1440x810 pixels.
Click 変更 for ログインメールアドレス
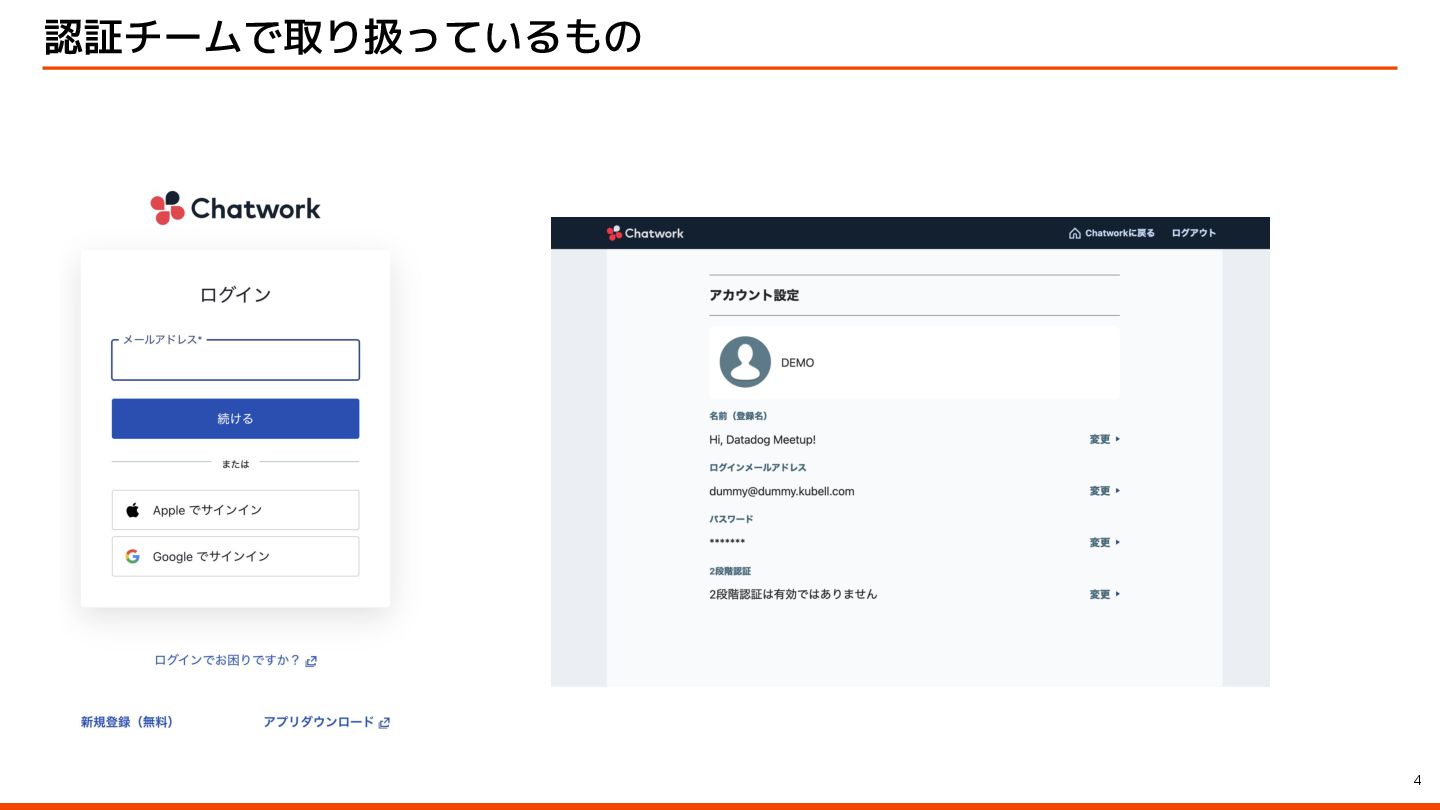[1105, 491]
